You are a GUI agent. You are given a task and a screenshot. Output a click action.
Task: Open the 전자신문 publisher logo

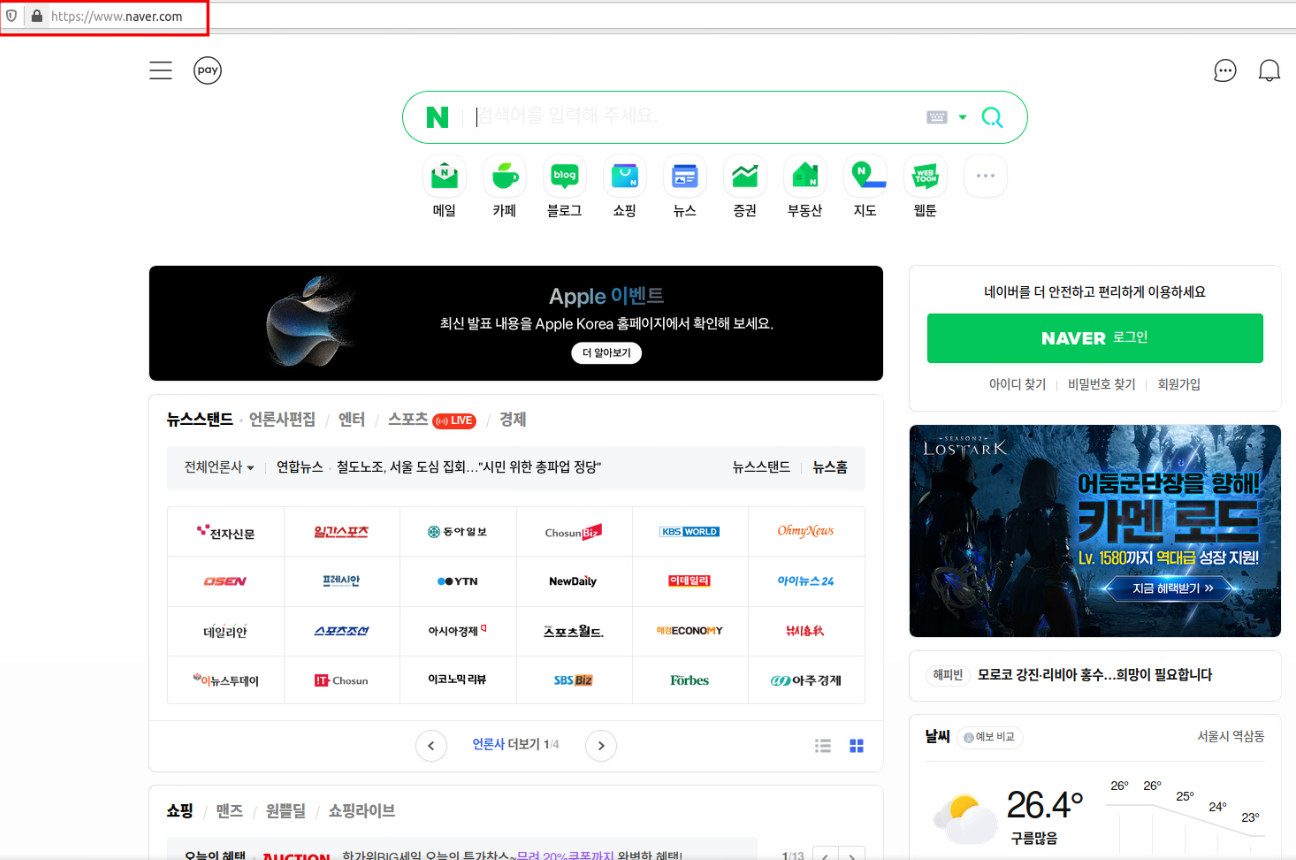[x=226, y=532]
